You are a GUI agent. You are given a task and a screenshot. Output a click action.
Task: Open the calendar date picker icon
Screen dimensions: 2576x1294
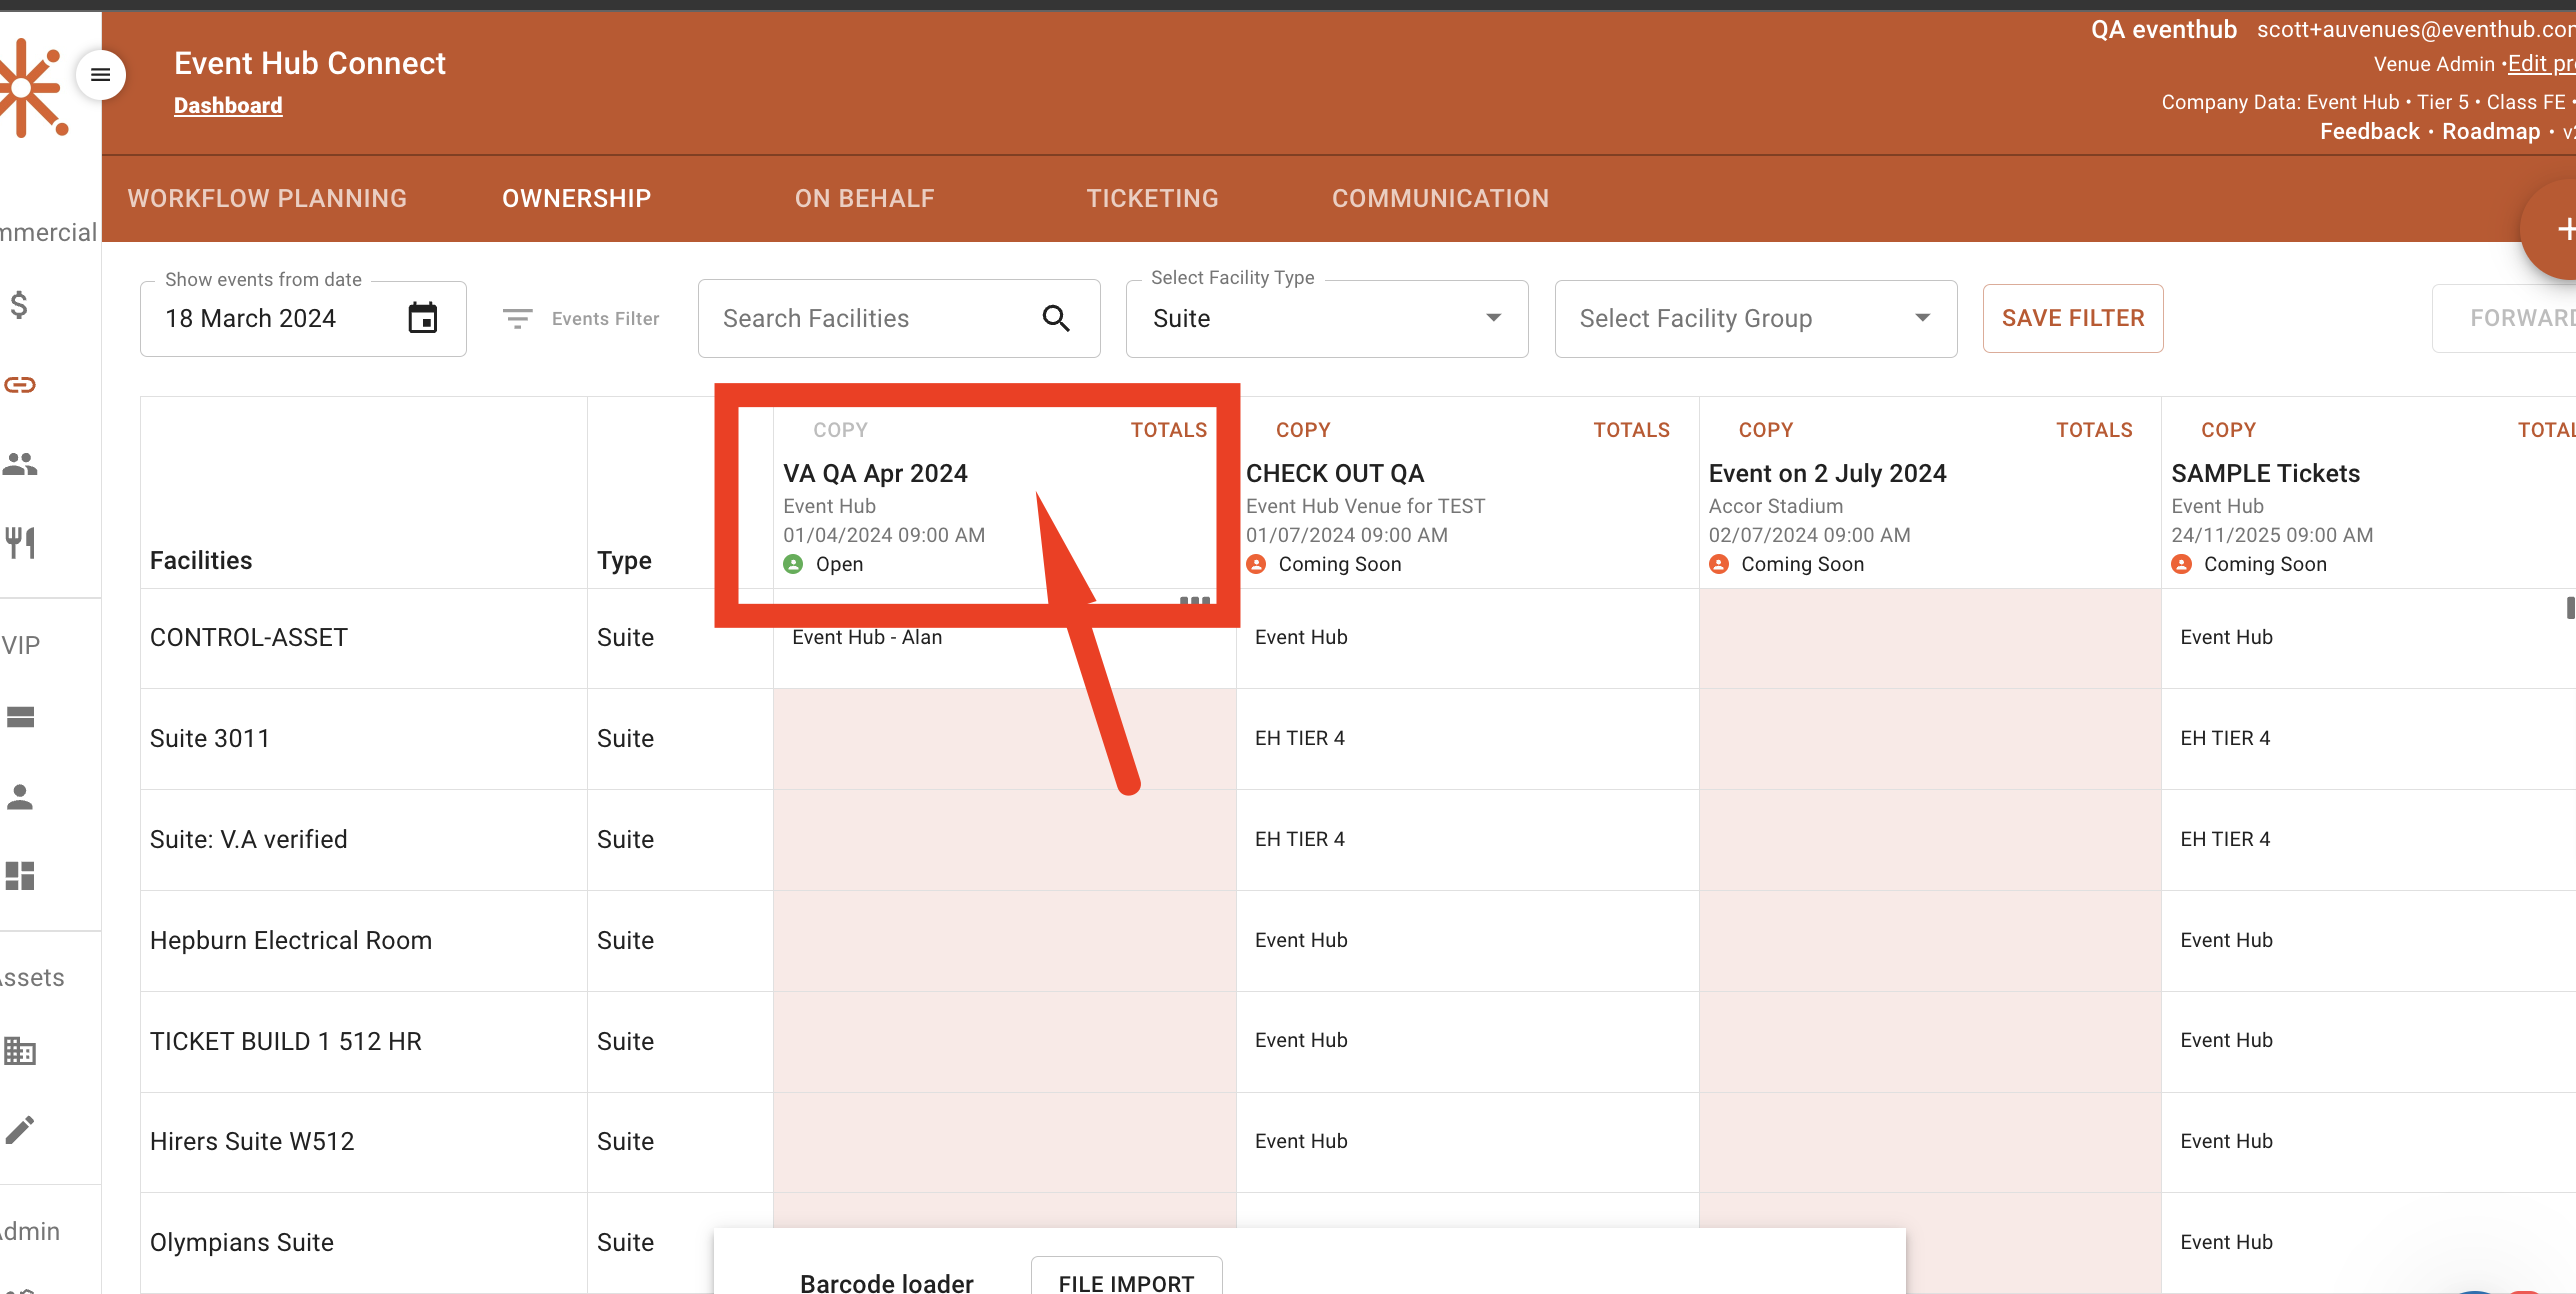point(423,318)
